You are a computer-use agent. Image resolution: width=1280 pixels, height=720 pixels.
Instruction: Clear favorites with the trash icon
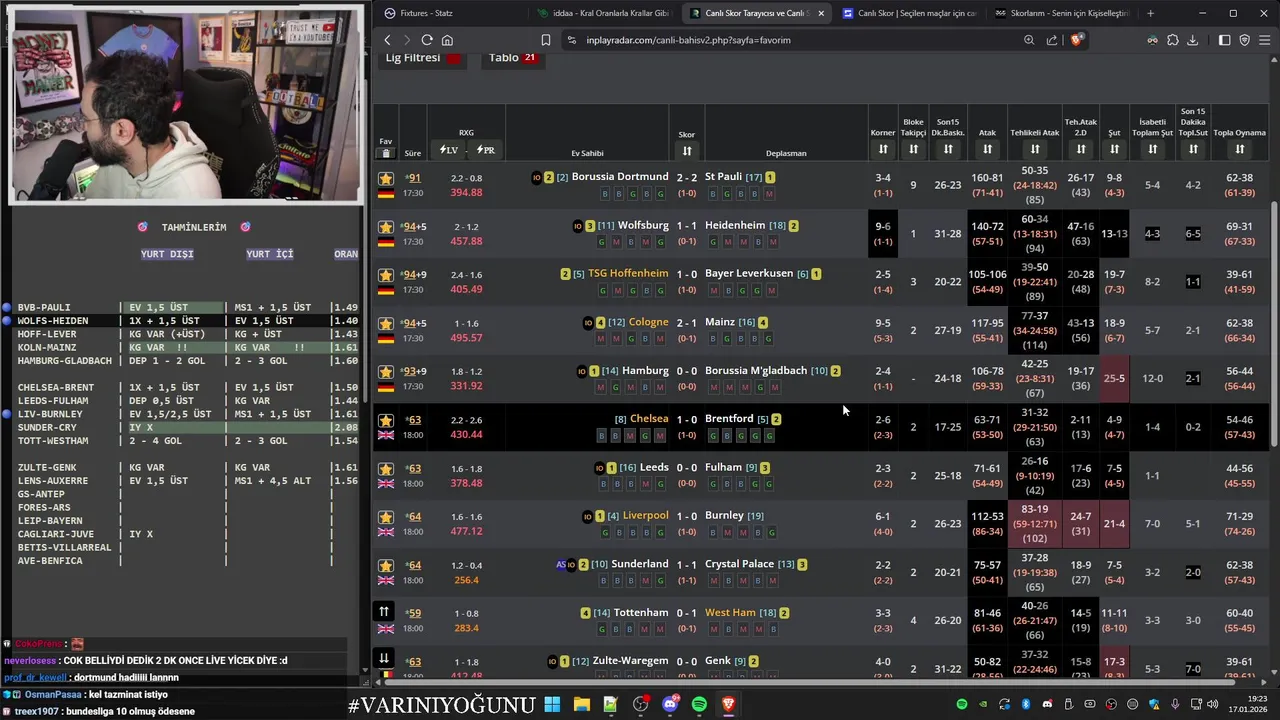pyautogui.click(x=386, y=153)
